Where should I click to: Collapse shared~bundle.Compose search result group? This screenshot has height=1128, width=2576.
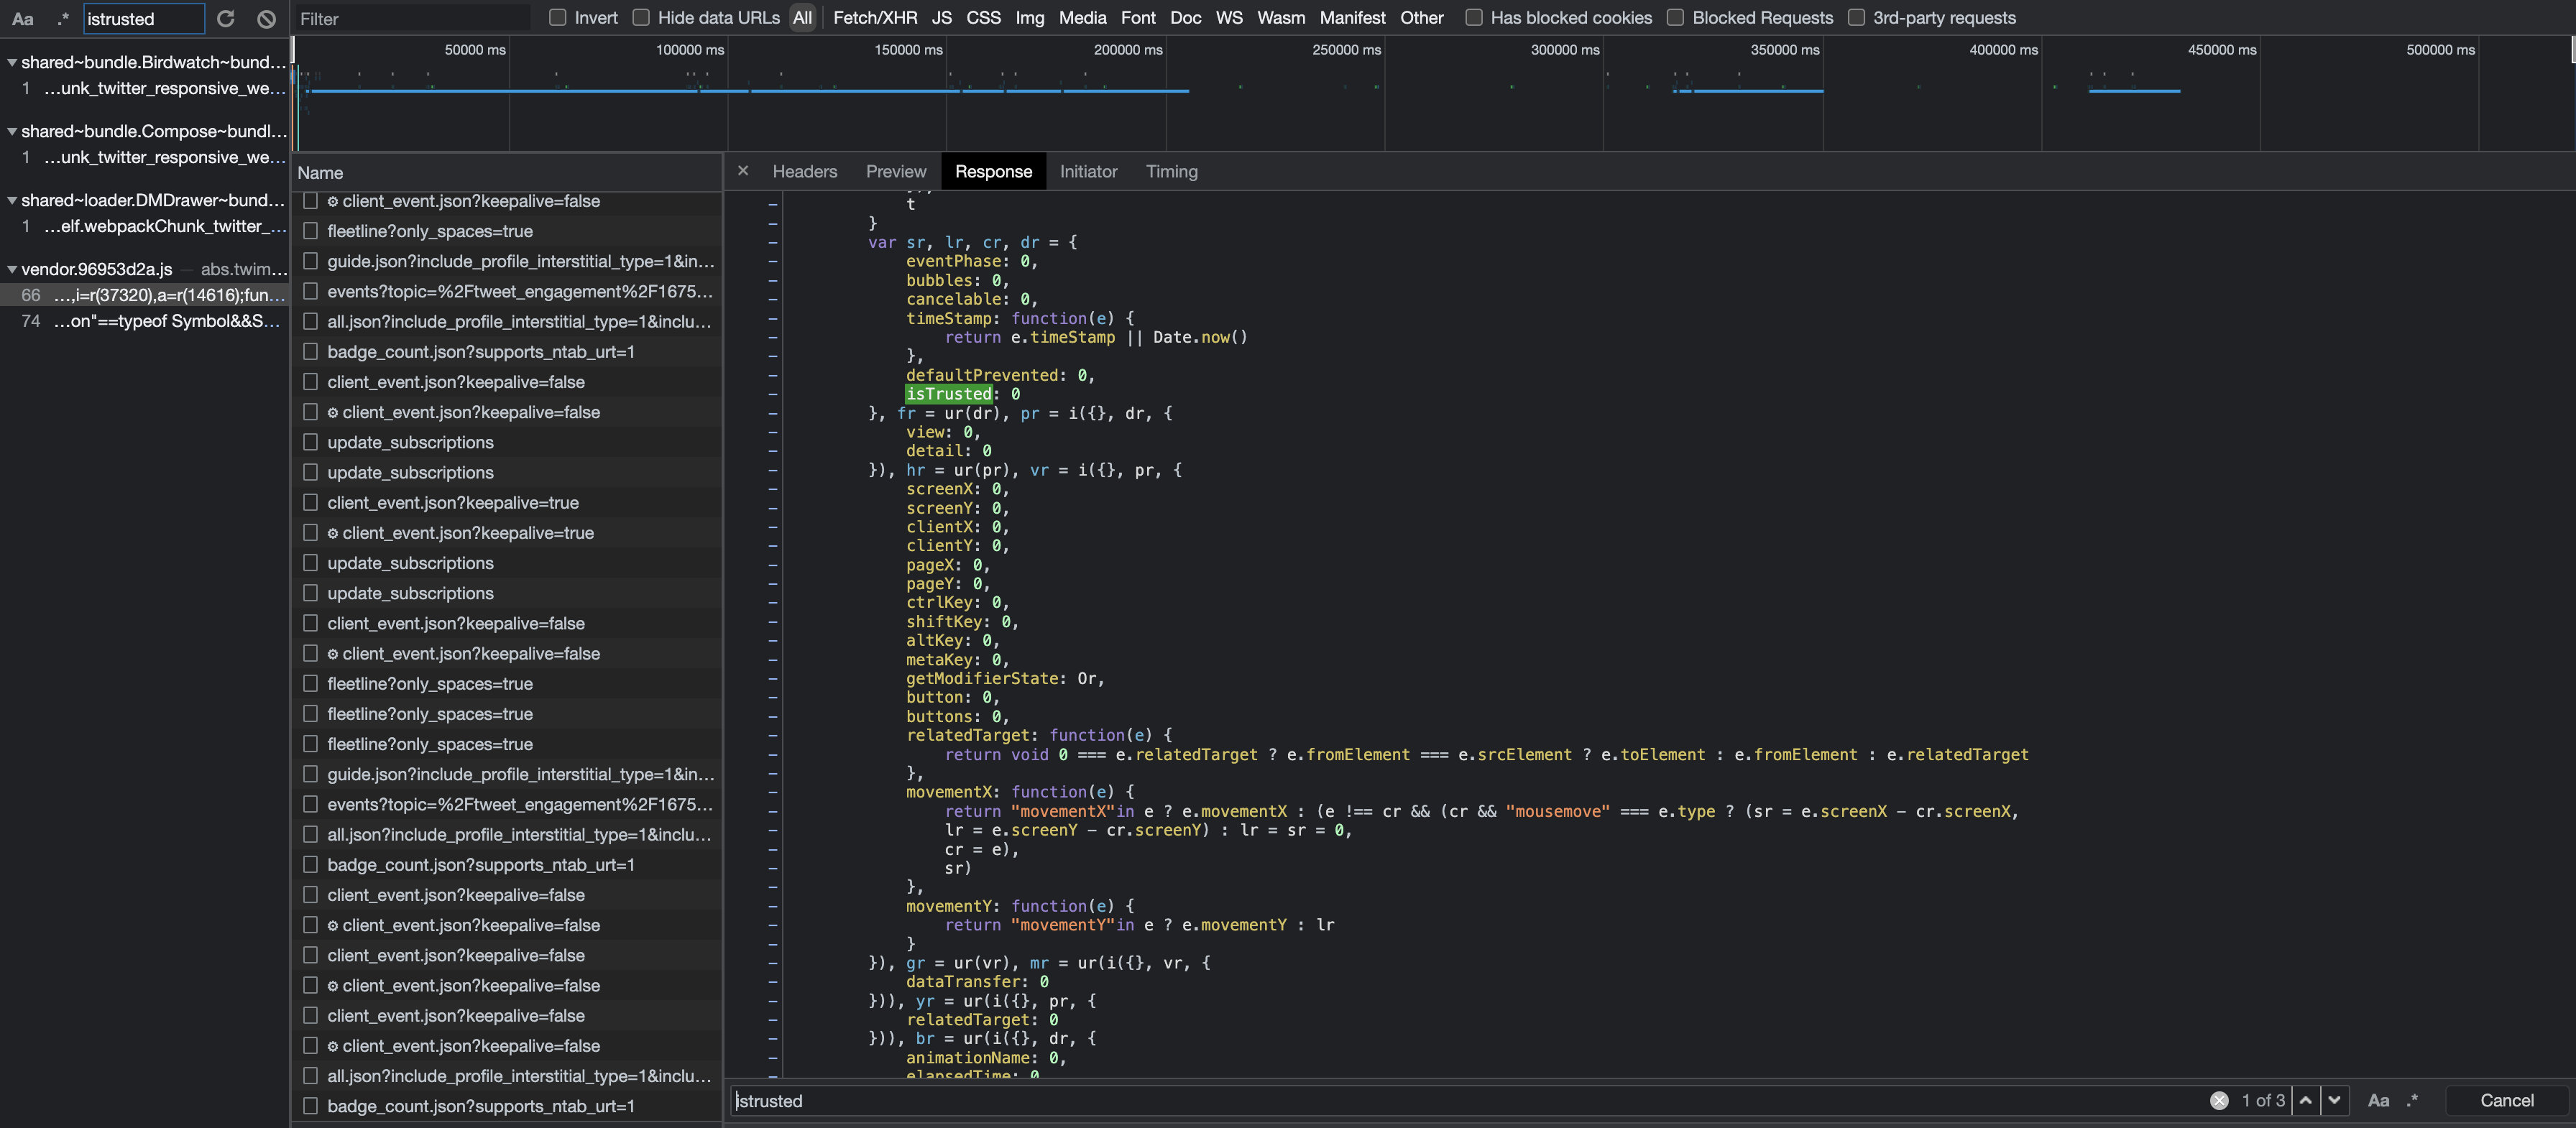point(12,131)
